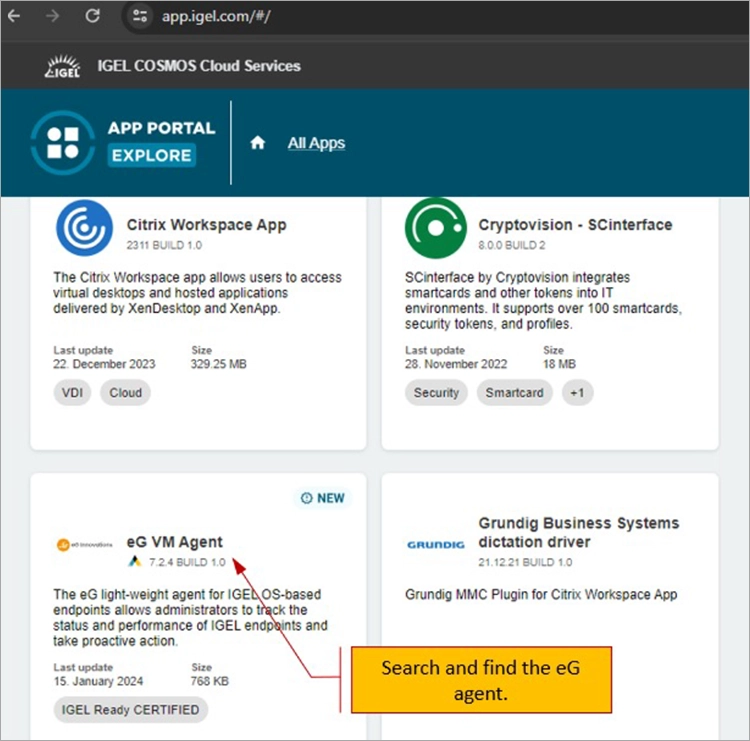Open the Cryptovision - SCinterface title

(x=575, y=225)
